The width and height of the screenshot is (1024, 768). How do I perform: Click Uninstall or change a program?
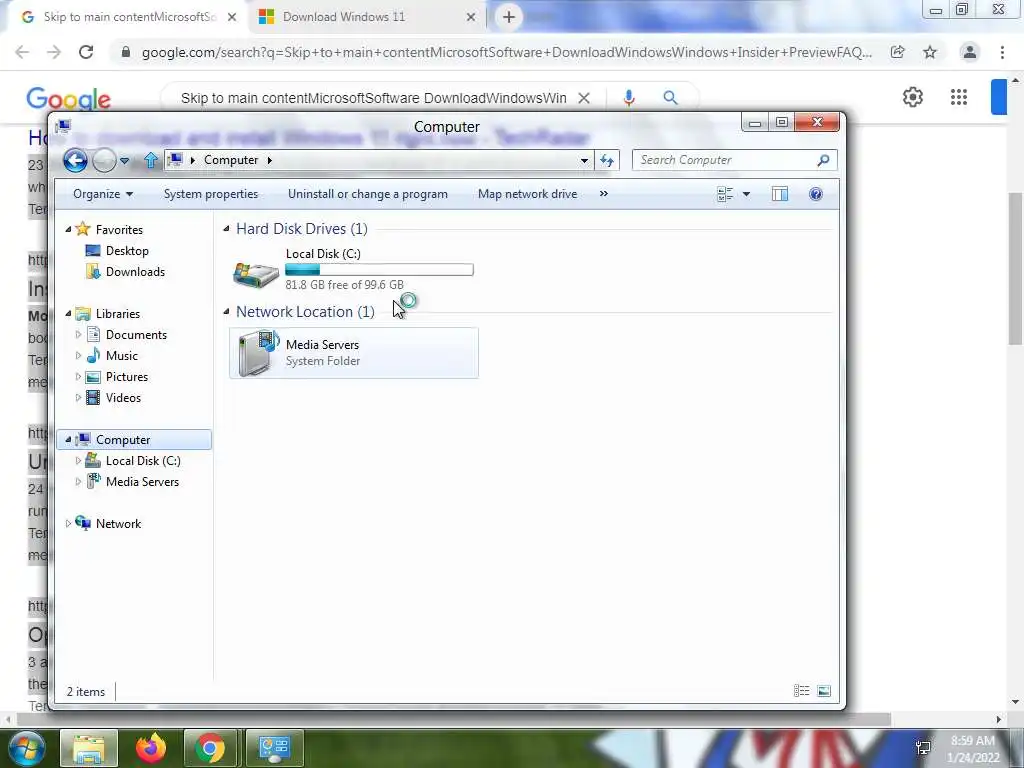coord(368,194)
